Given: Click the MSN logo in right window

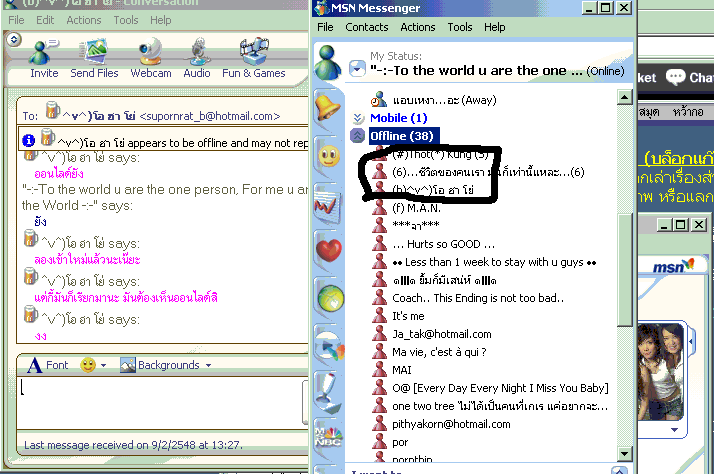Looking at the screenshot, I should coord(673,266).
